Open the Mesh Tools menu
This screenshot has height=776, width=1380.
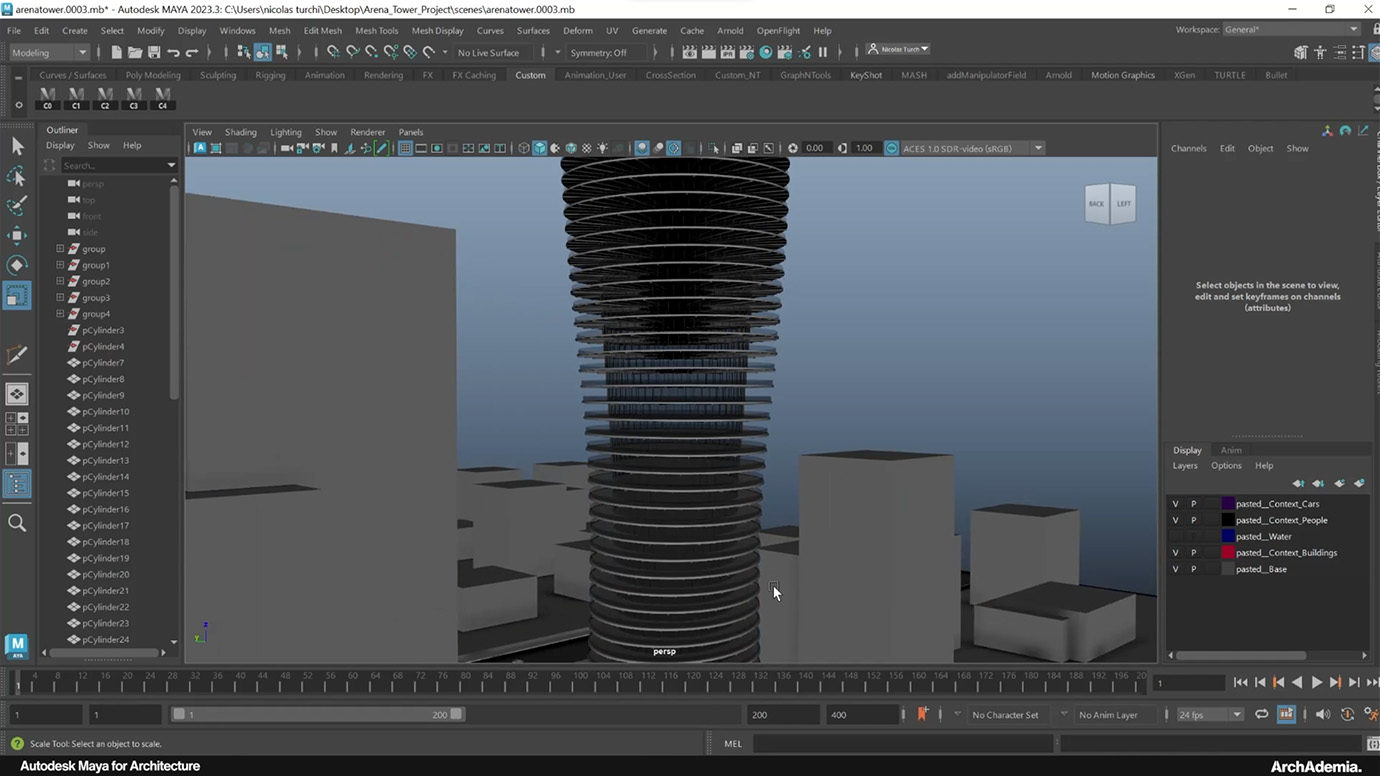[376, 31]
